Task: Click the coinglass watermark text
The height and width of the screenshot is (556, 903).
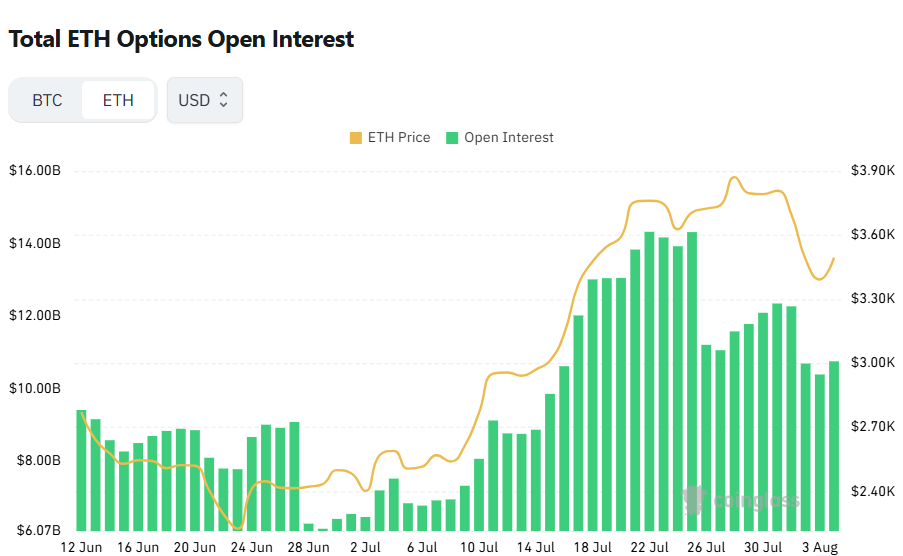Action: pyautogui.click(x=756, y=501)
